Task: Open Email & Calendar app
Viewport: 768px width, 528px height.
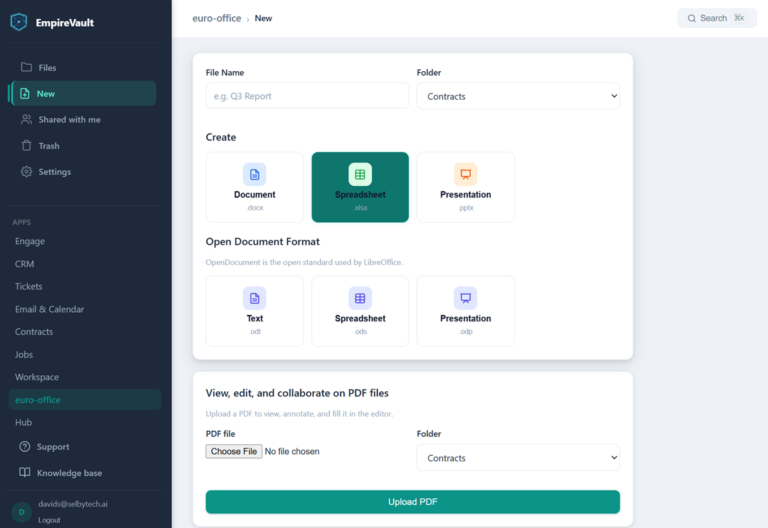Action: point(85,309)
